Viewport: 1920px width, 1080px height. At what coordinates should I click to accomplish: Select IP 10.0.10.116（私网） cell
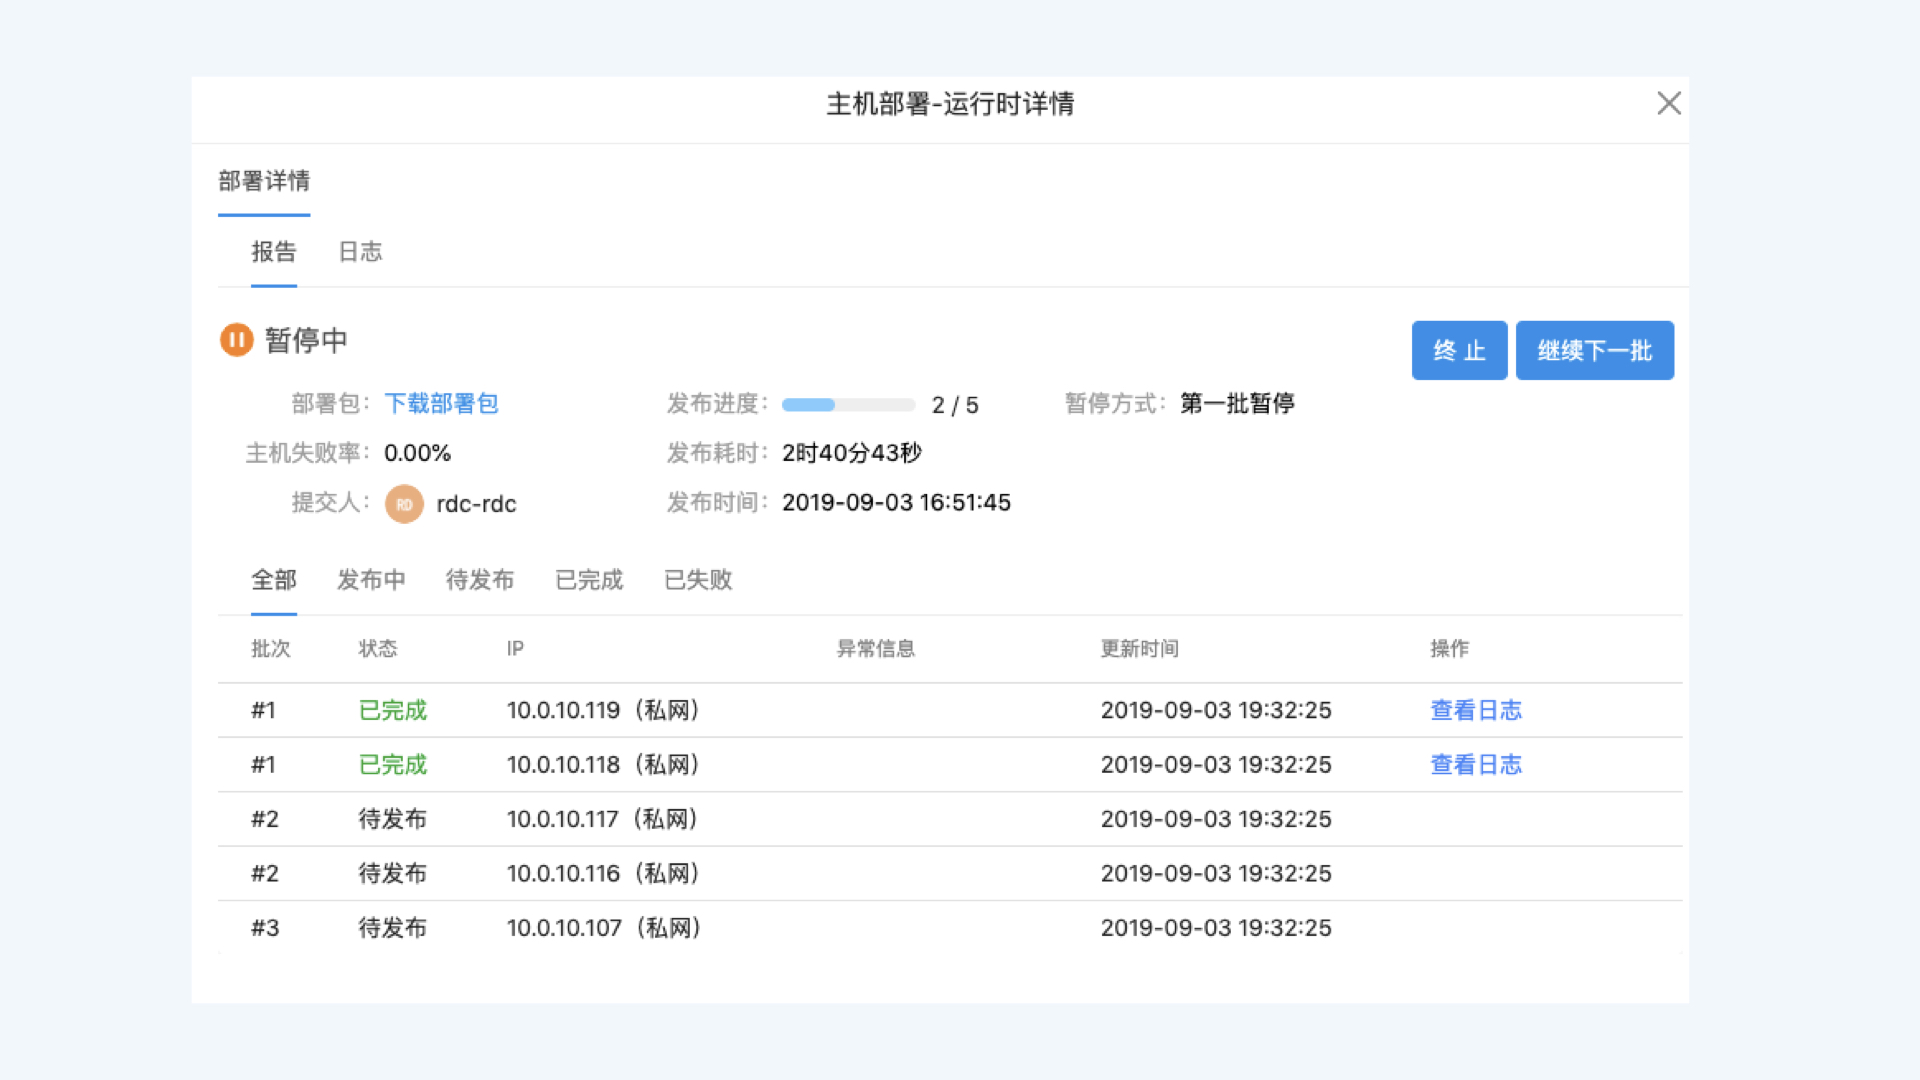click(606, 874)
